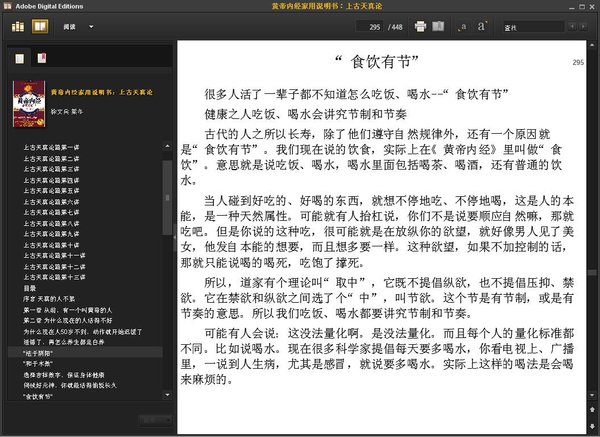Click the Adobe Digital Editions app icon
This screenshot has height=437, width=600.
[7, 6]
